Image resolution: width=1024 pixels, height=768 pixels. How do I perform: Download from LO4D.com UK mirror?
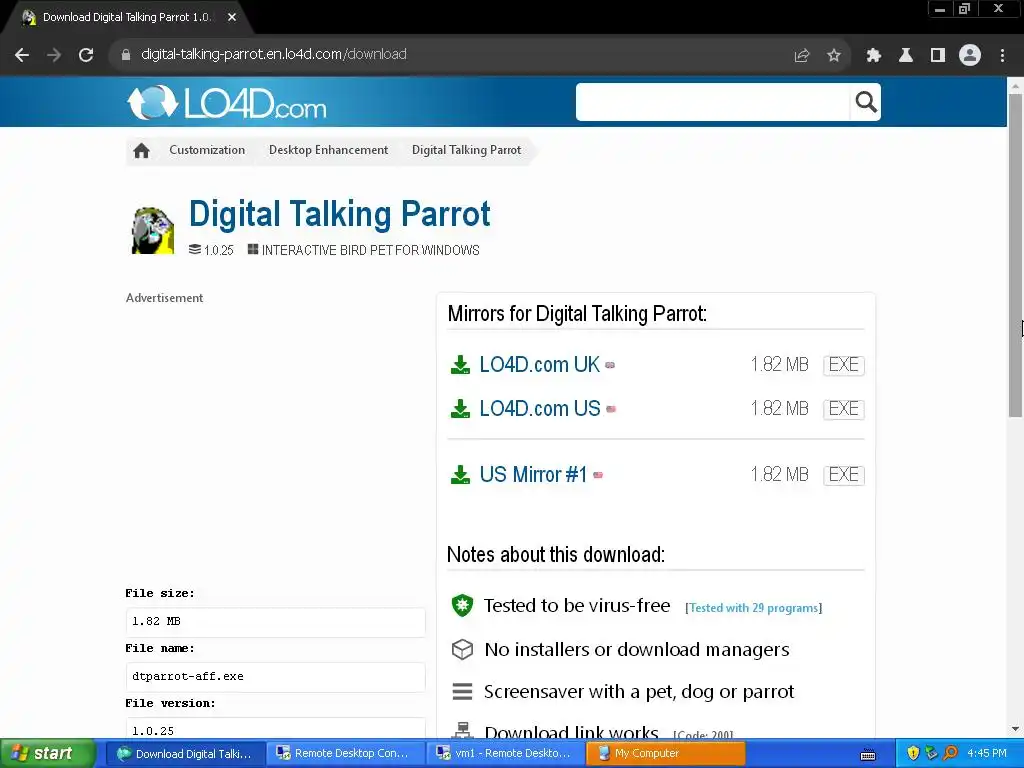(x=539, y=364)
